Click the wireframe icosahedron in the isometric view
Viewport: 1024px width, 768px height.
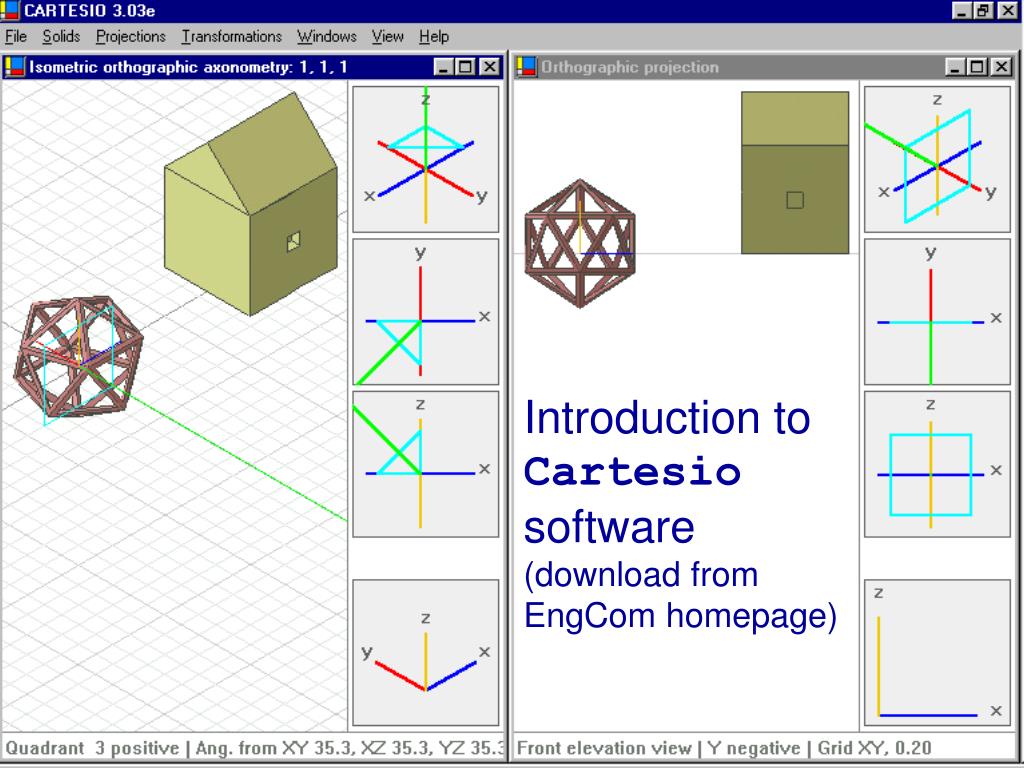78,358
